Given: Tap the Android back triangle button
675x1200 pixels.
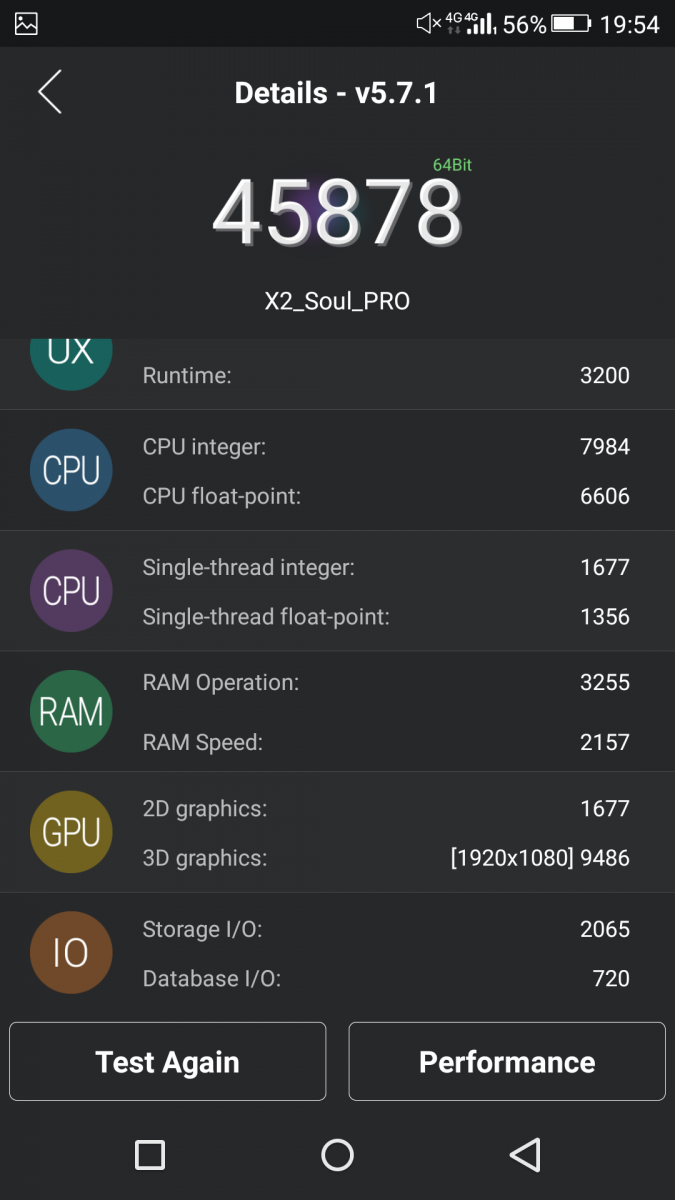Looking at the screenshot, I should coord(525,1155).
